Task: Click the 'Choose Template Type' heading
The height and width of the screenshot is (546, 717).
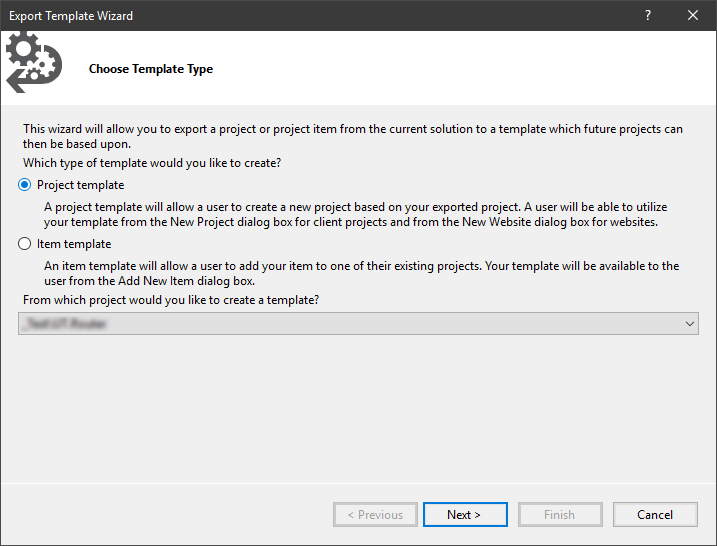Action: (x=151, y=69)
